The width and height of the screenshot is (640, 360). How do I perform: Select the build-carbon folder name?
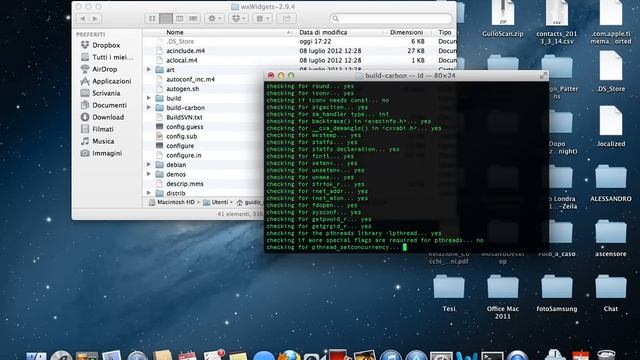click(x=185, y=108)
